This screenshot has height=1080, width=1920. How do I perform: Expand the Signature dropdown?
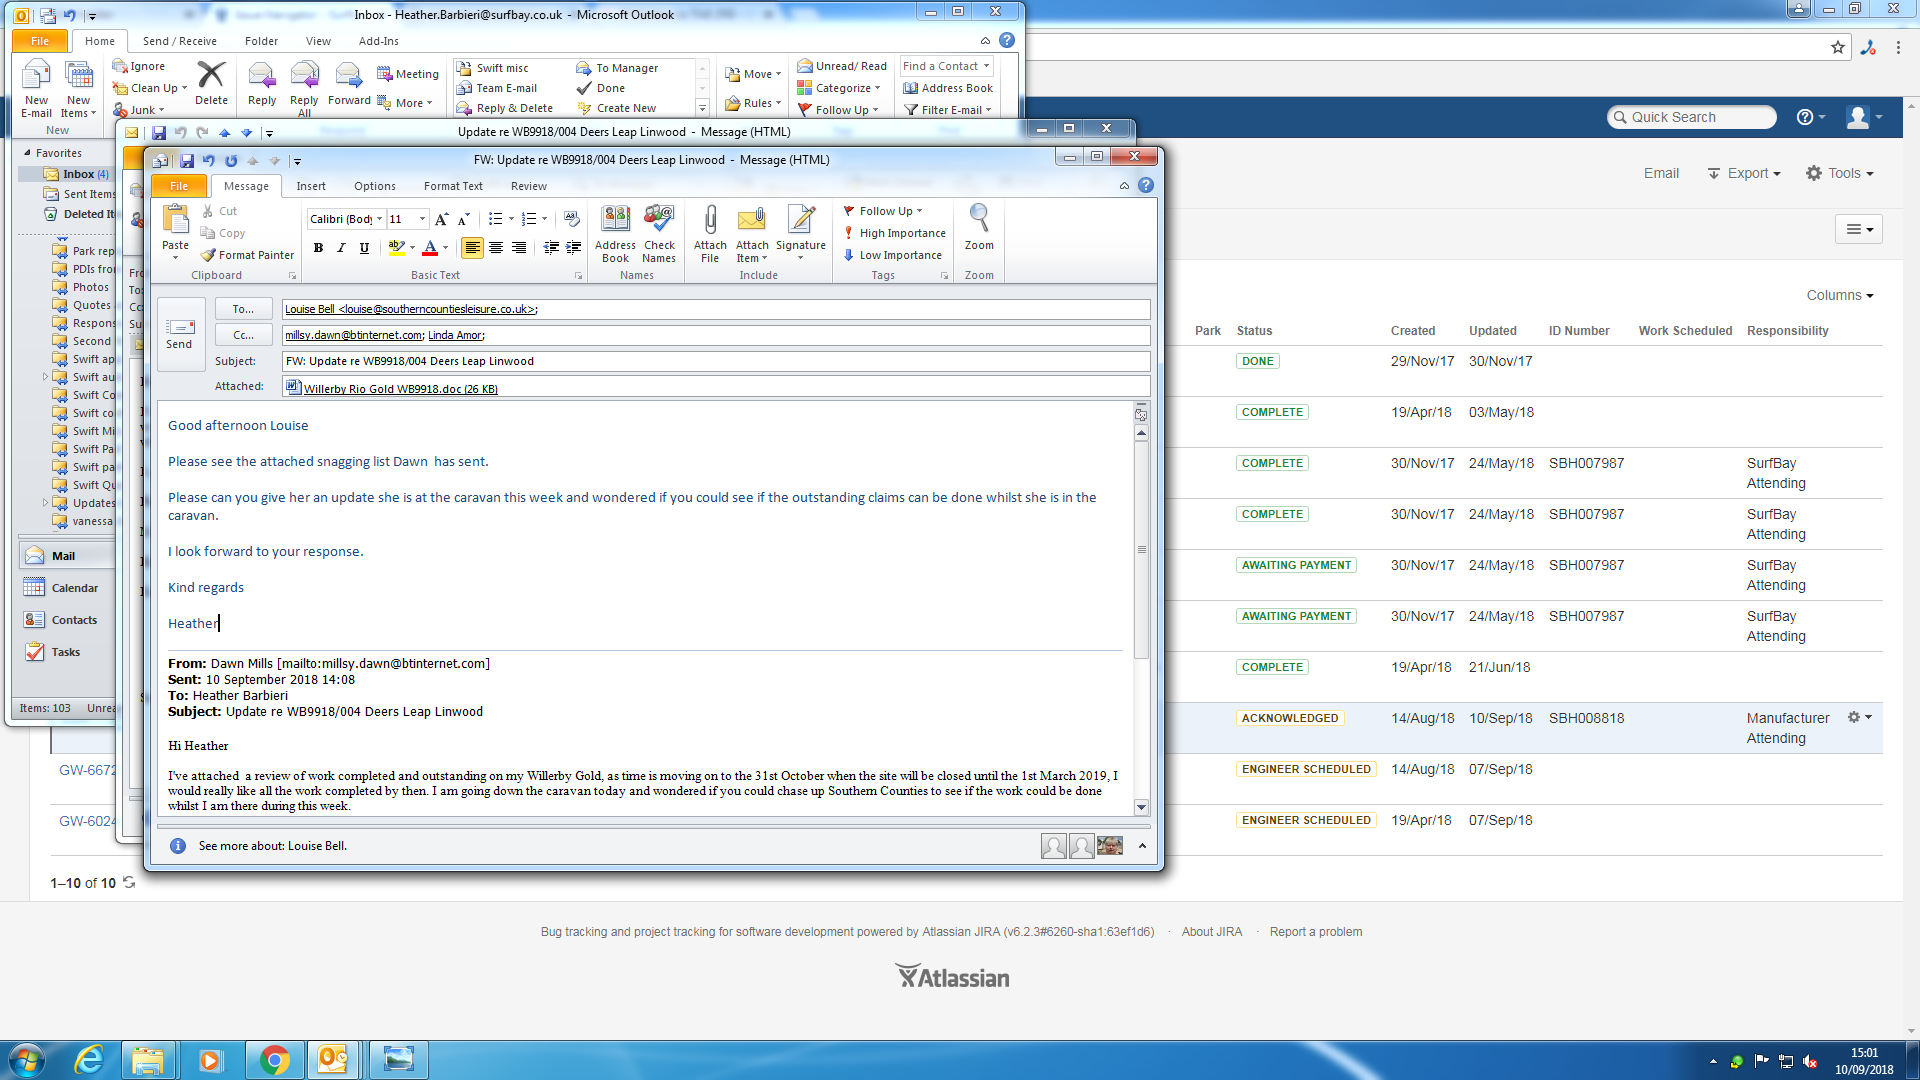pos(801,257)
